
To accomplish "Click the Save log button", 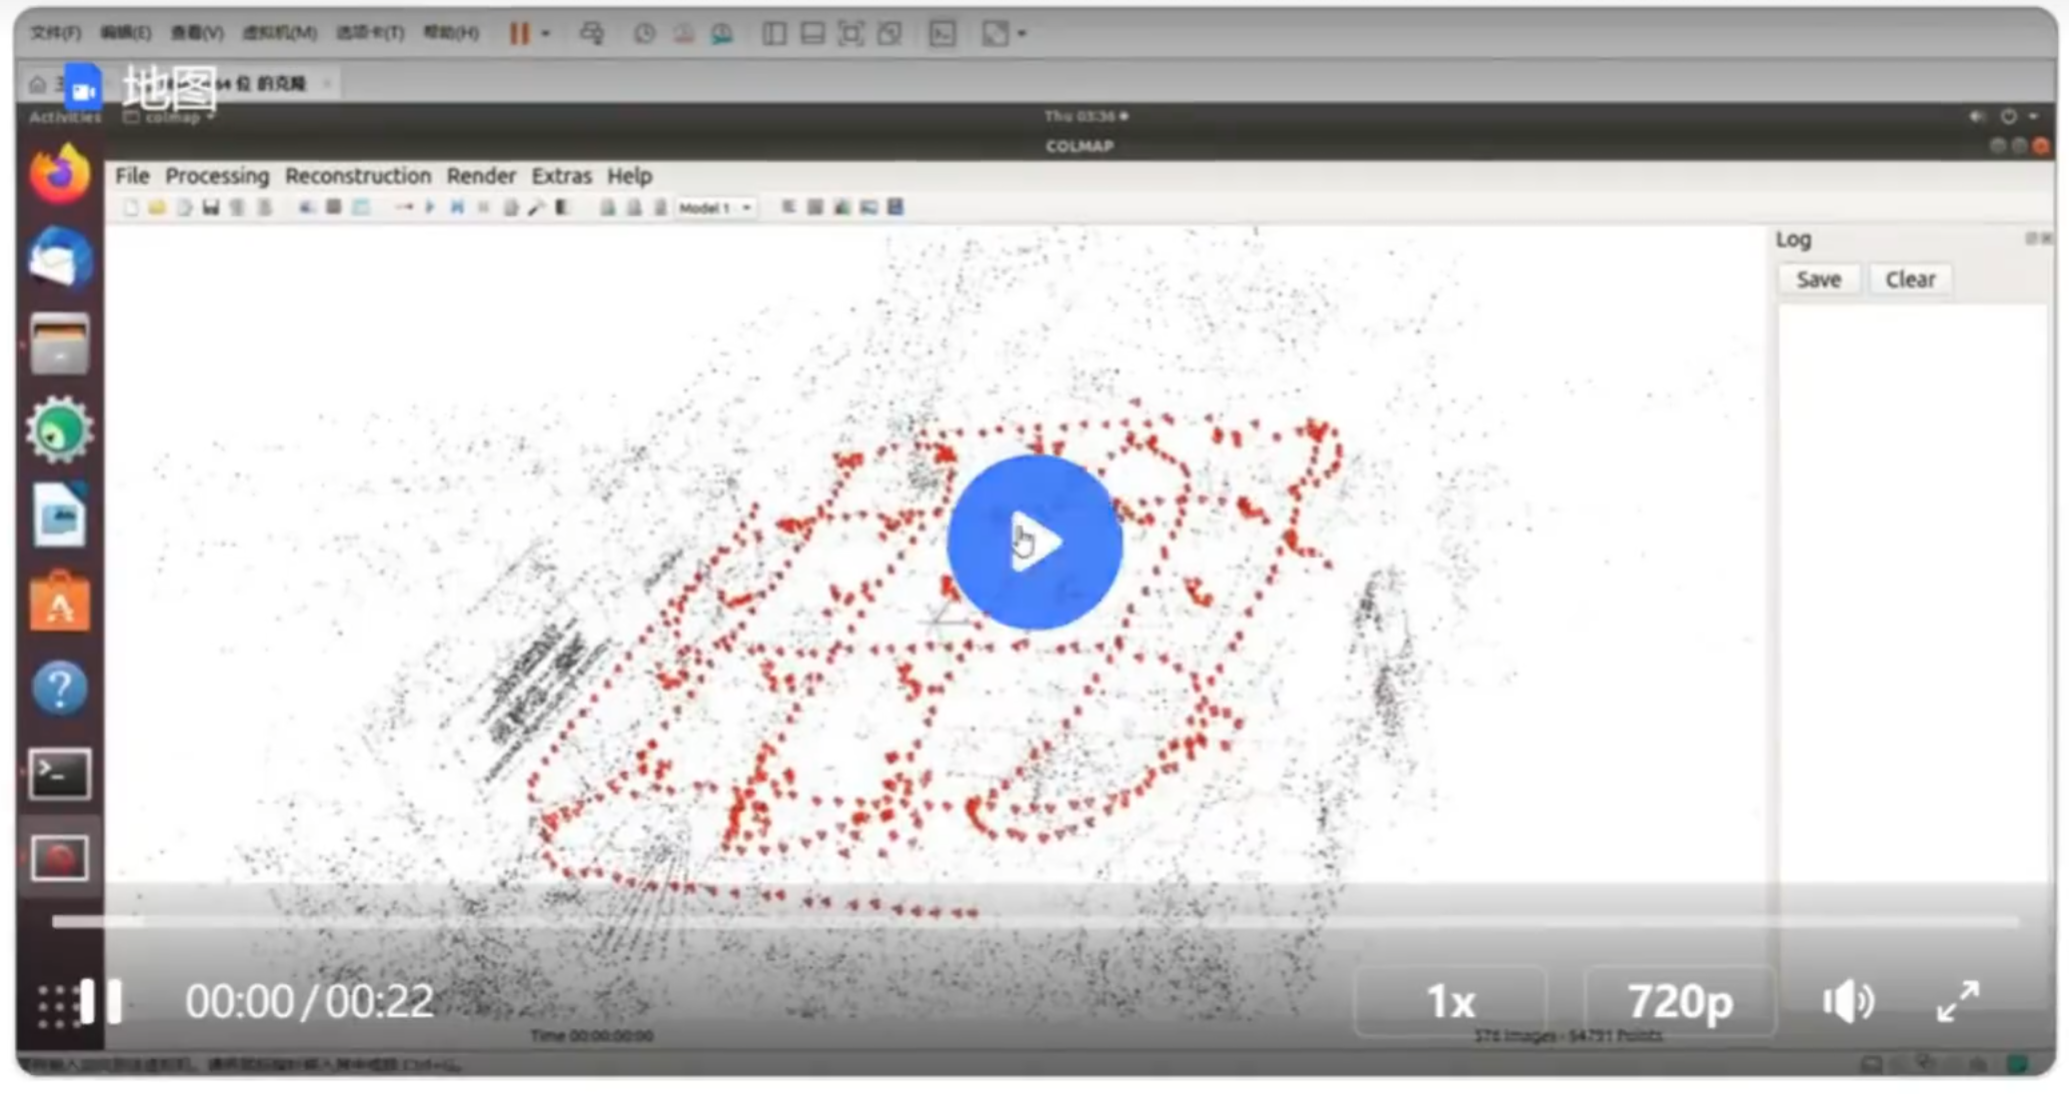I will coord(1820,279).
